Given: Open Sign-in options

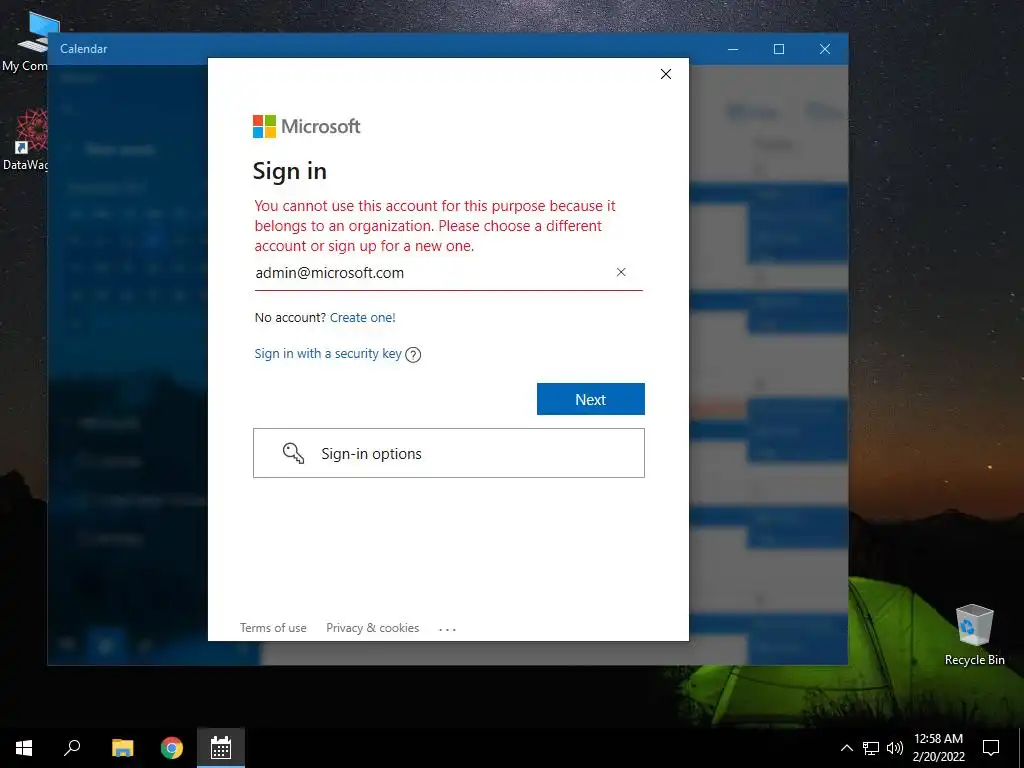Looking at the screenshot, I should (x=449, y=453).
